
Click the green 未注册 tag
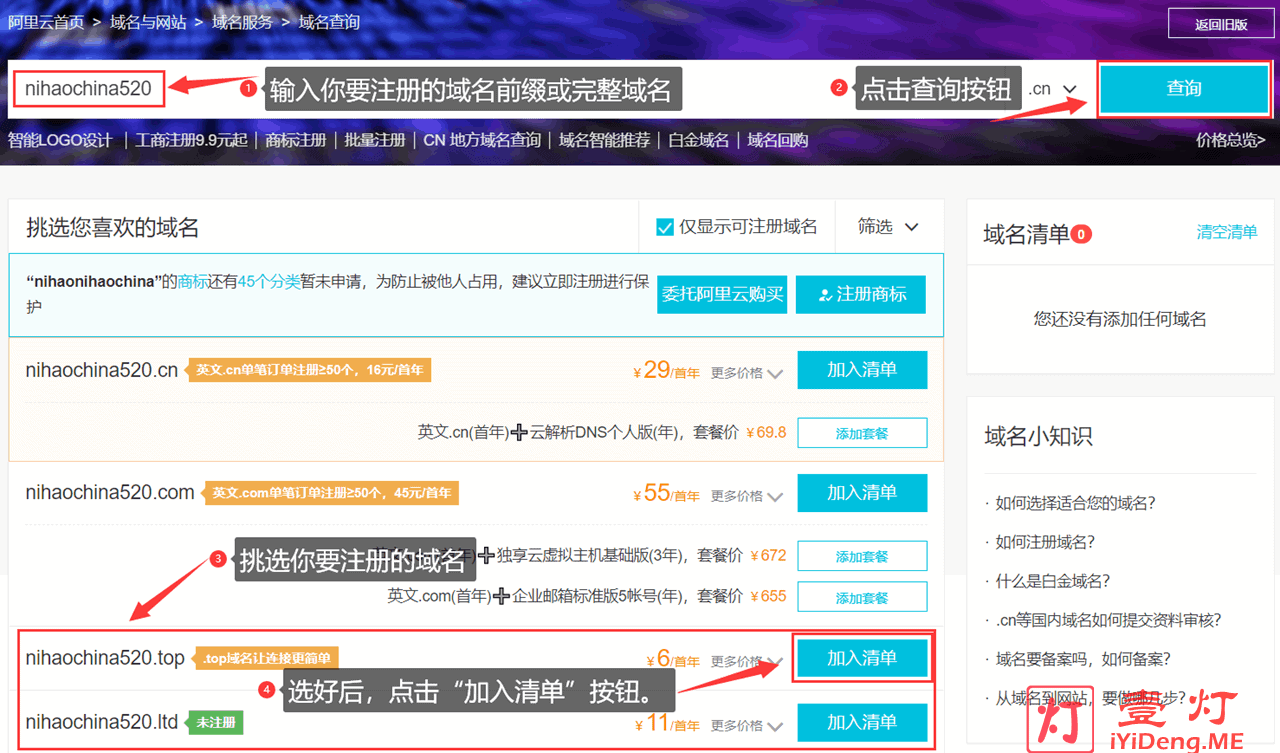pyautogui.click(x=216, y=722)
